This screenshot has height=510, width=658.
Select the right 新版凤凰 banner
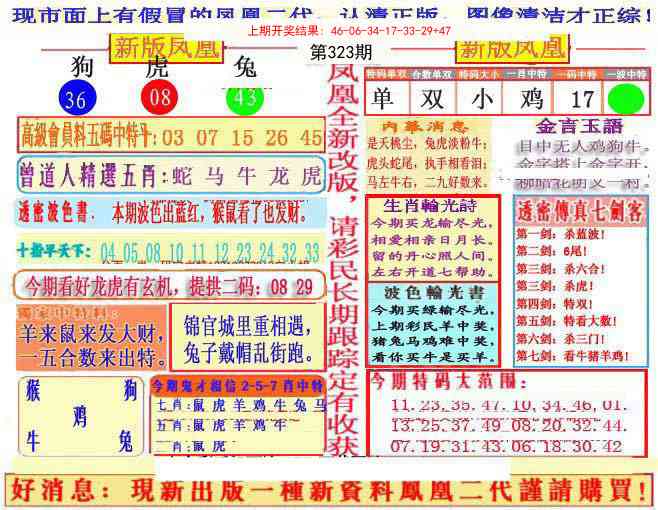click(x=510, y=47)
